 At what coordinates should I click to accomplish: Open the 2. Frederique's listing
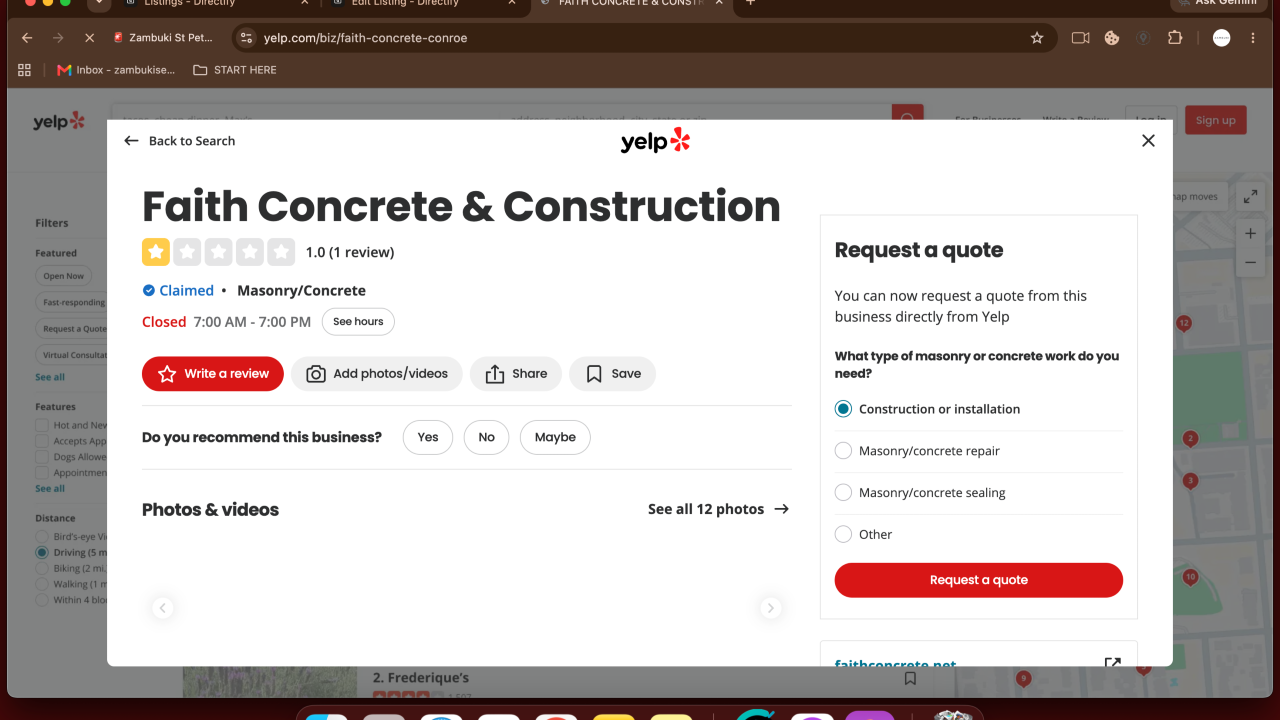coord(421,677)
